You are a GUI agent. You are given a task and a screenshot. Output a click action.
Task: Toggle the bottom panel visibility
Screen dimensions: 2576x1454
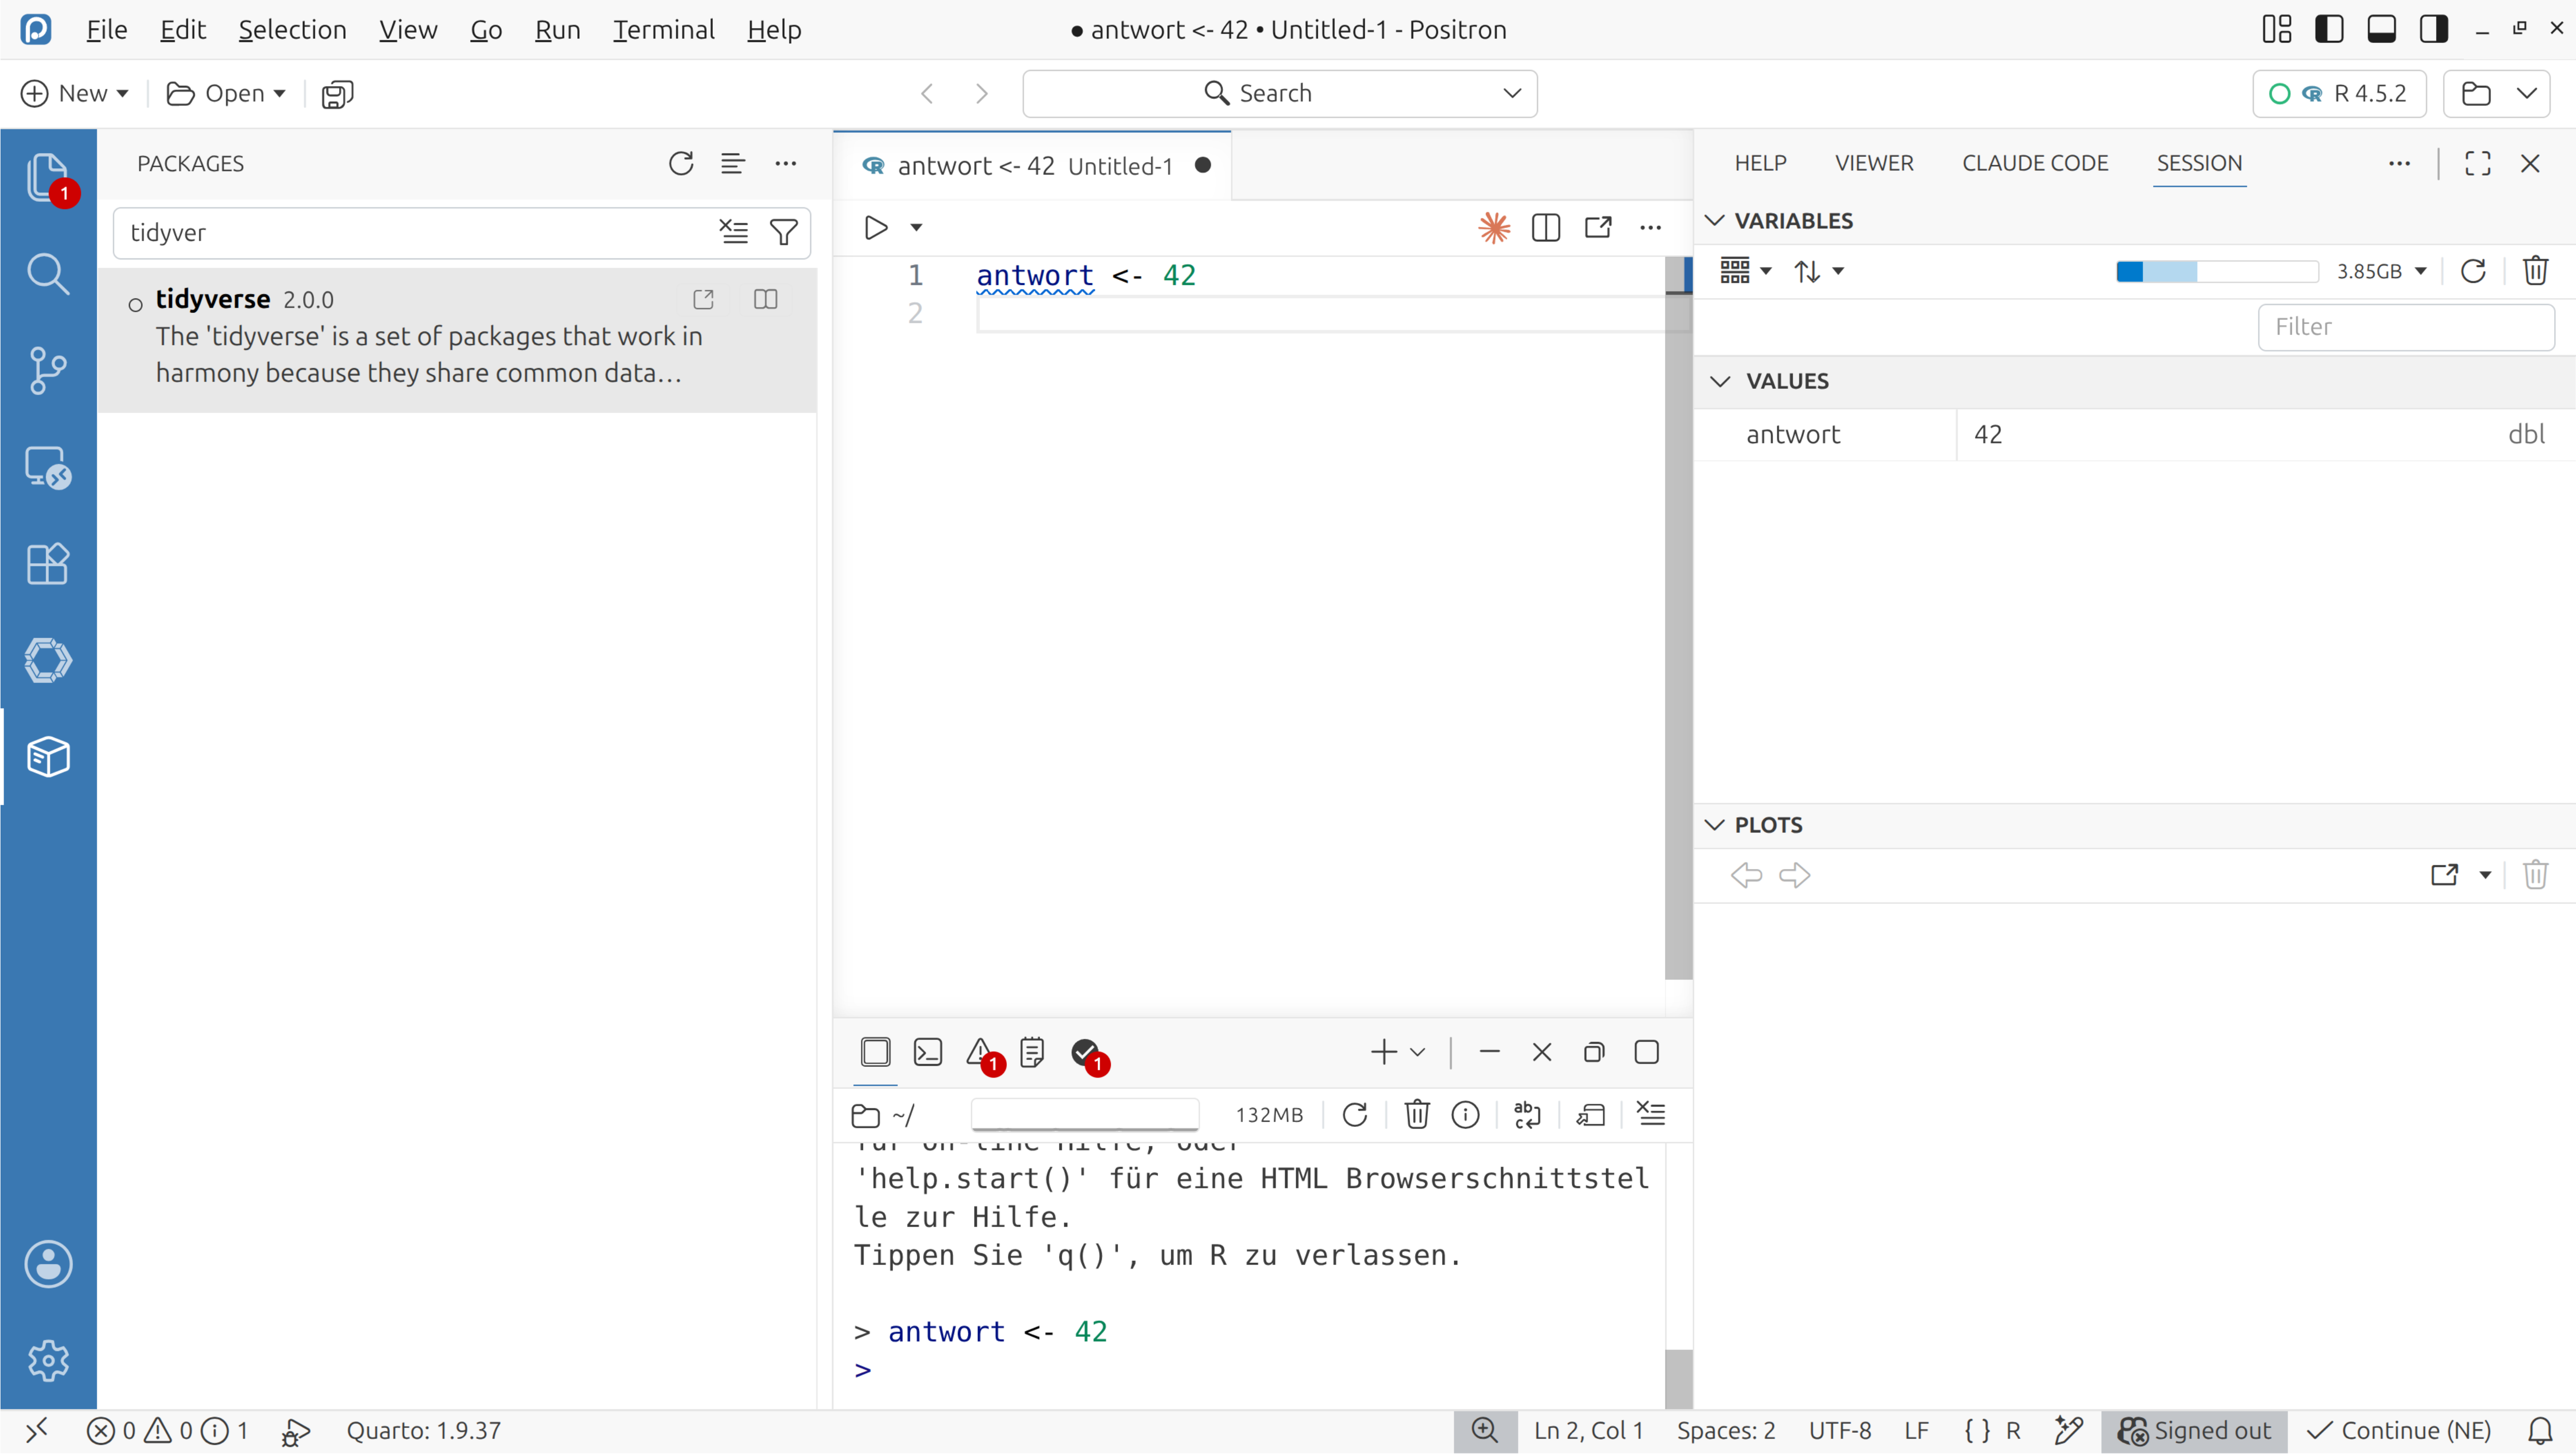2381,29
